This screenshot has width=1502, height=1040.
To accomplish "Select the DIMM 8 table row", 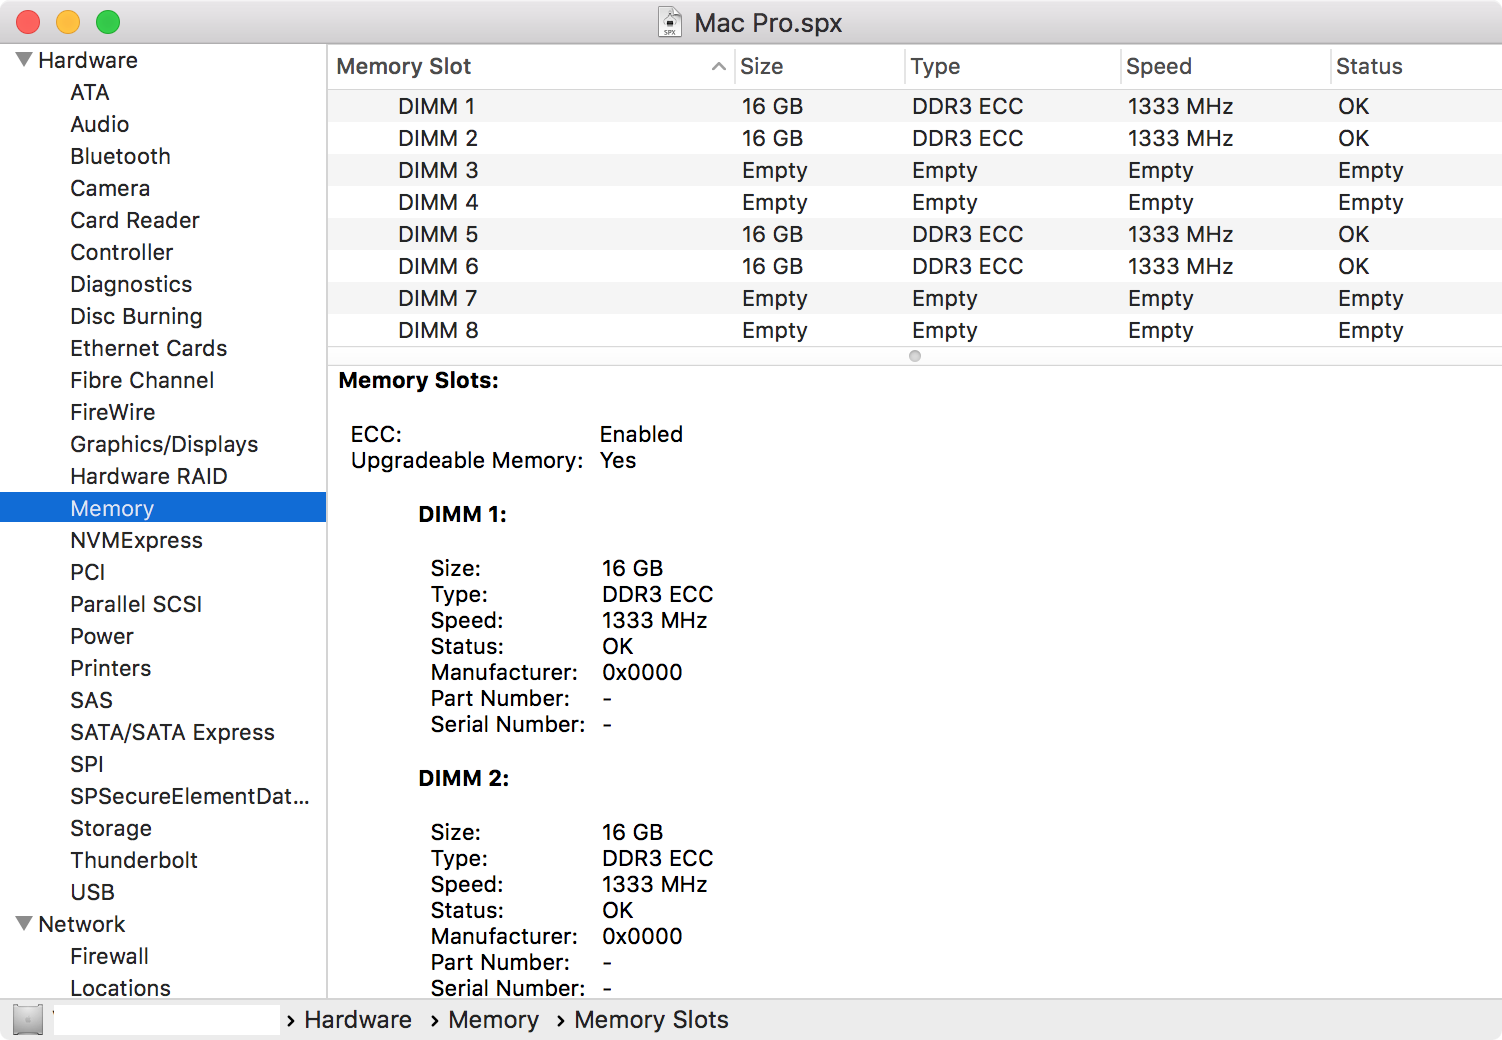I will [914, 330].
